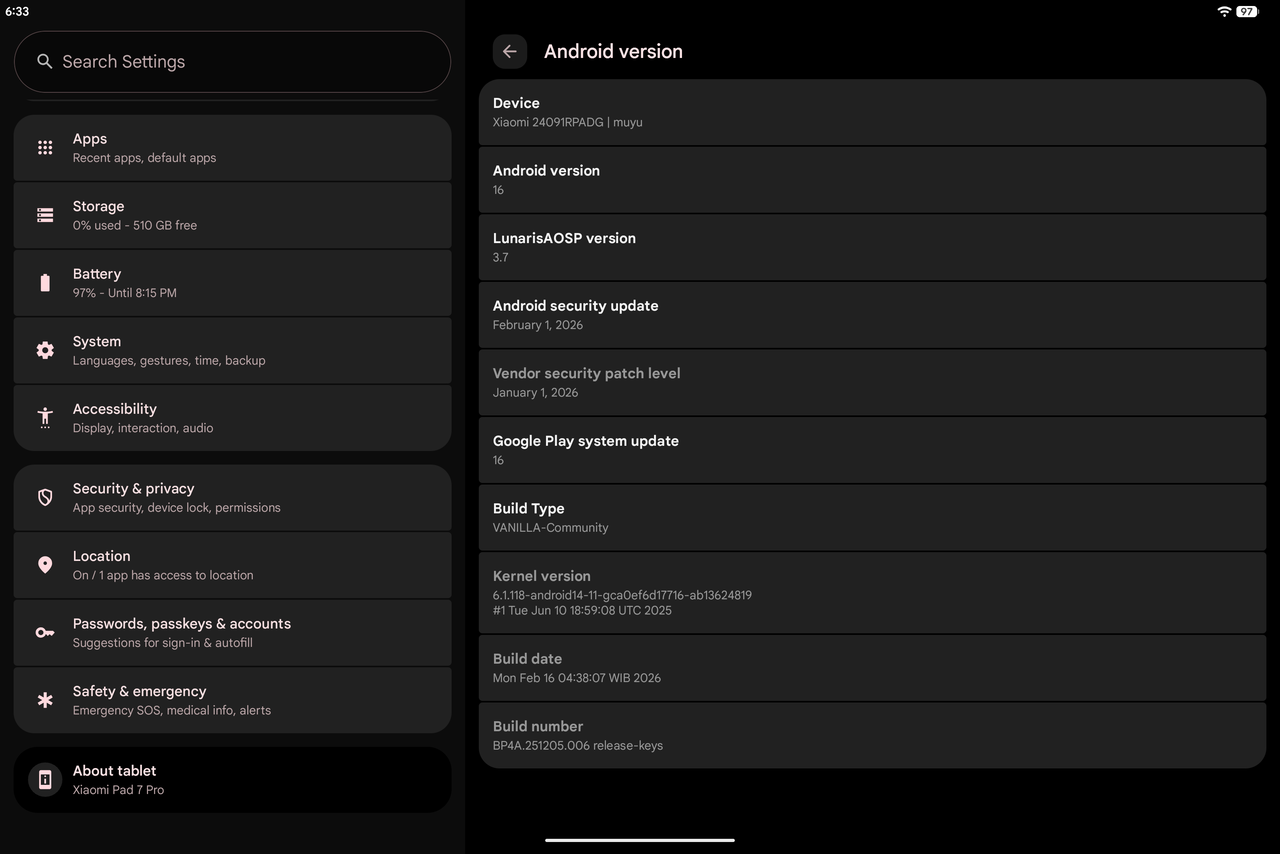The height and width of the screenshot is (854, 1280).
Task: Select About tablet entry
Action: (x=233, y=780)
